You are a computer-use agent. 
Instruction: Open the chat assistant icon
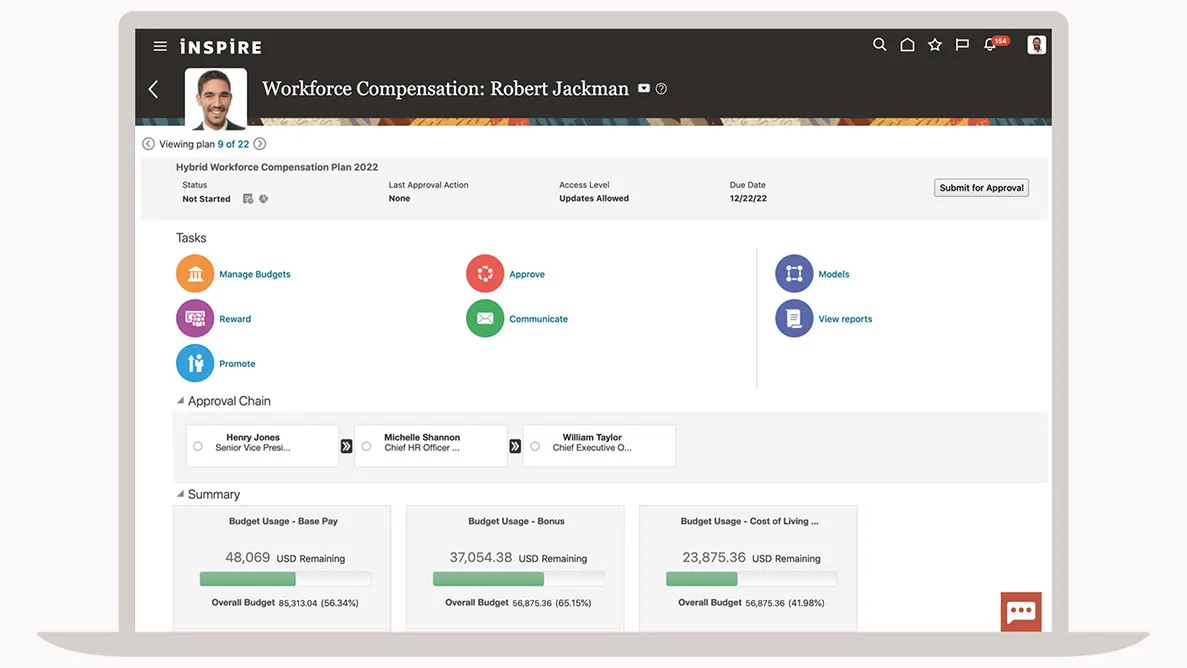coord(1021,612)
